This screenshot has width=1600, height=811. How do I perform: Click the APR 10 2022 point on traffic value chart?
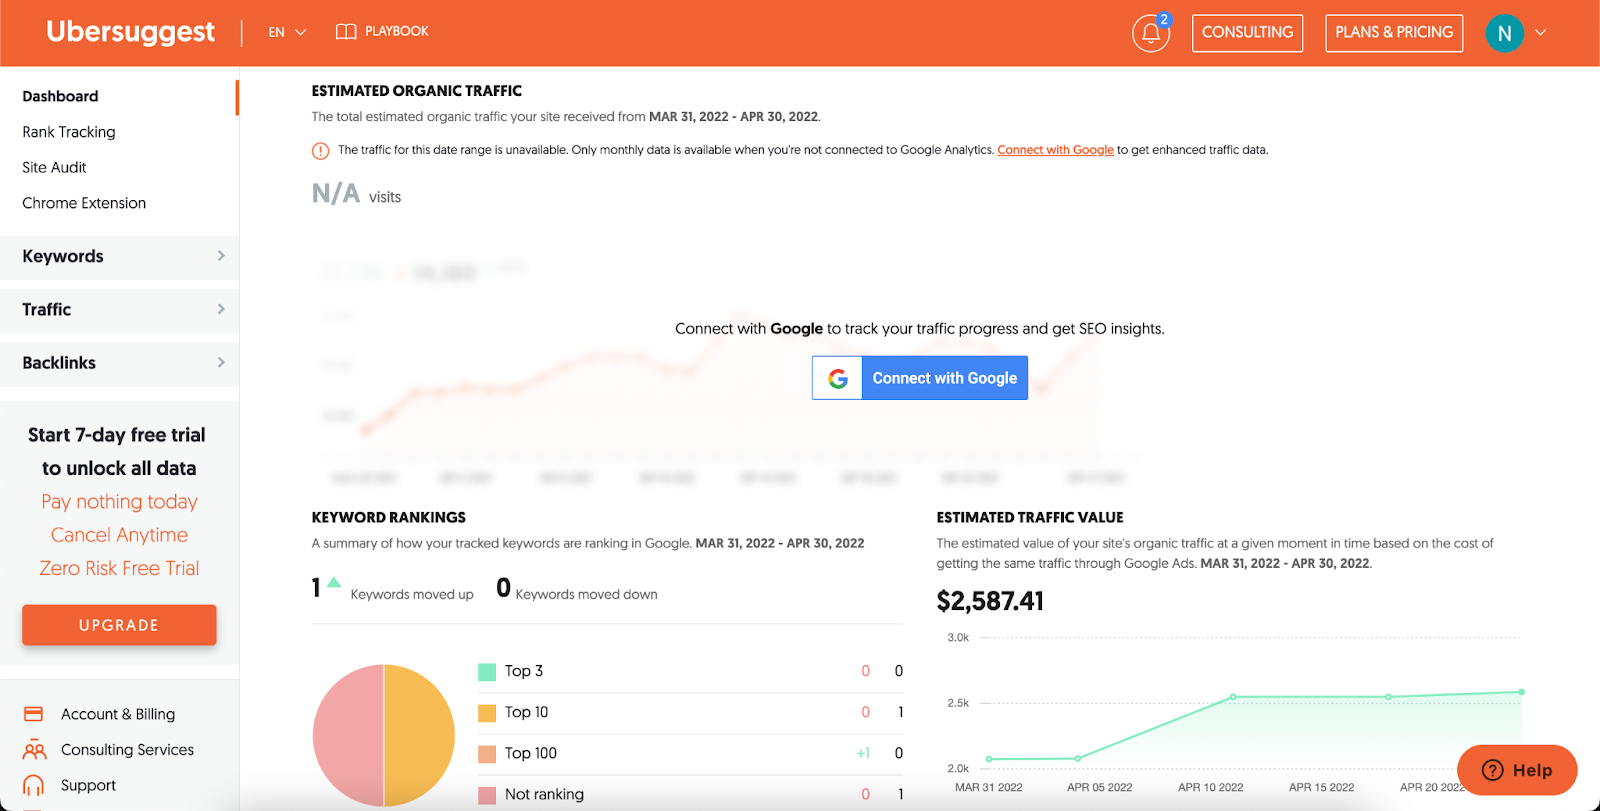click(1233, 697)
